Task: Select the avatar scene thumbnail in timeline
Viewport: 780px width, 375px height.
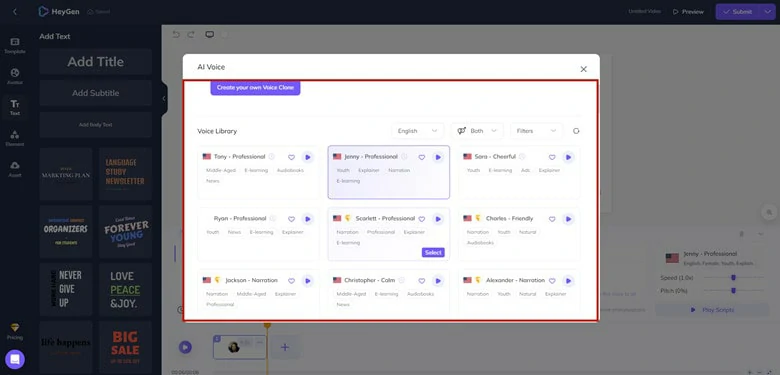Action: click(x=240, y=347)
